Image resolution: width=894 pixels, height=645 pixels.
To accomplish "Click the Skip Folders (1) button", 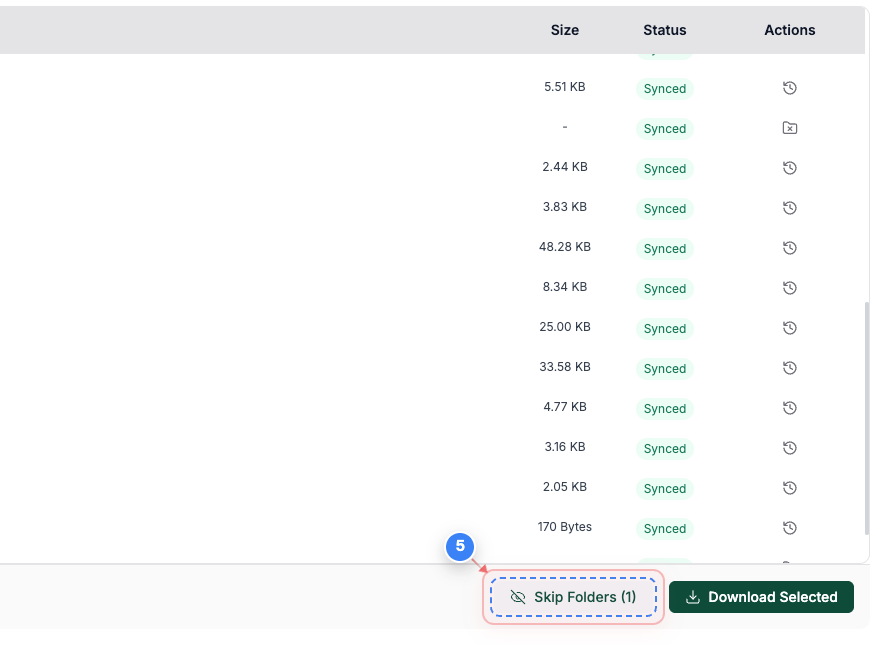I will 573,597.
